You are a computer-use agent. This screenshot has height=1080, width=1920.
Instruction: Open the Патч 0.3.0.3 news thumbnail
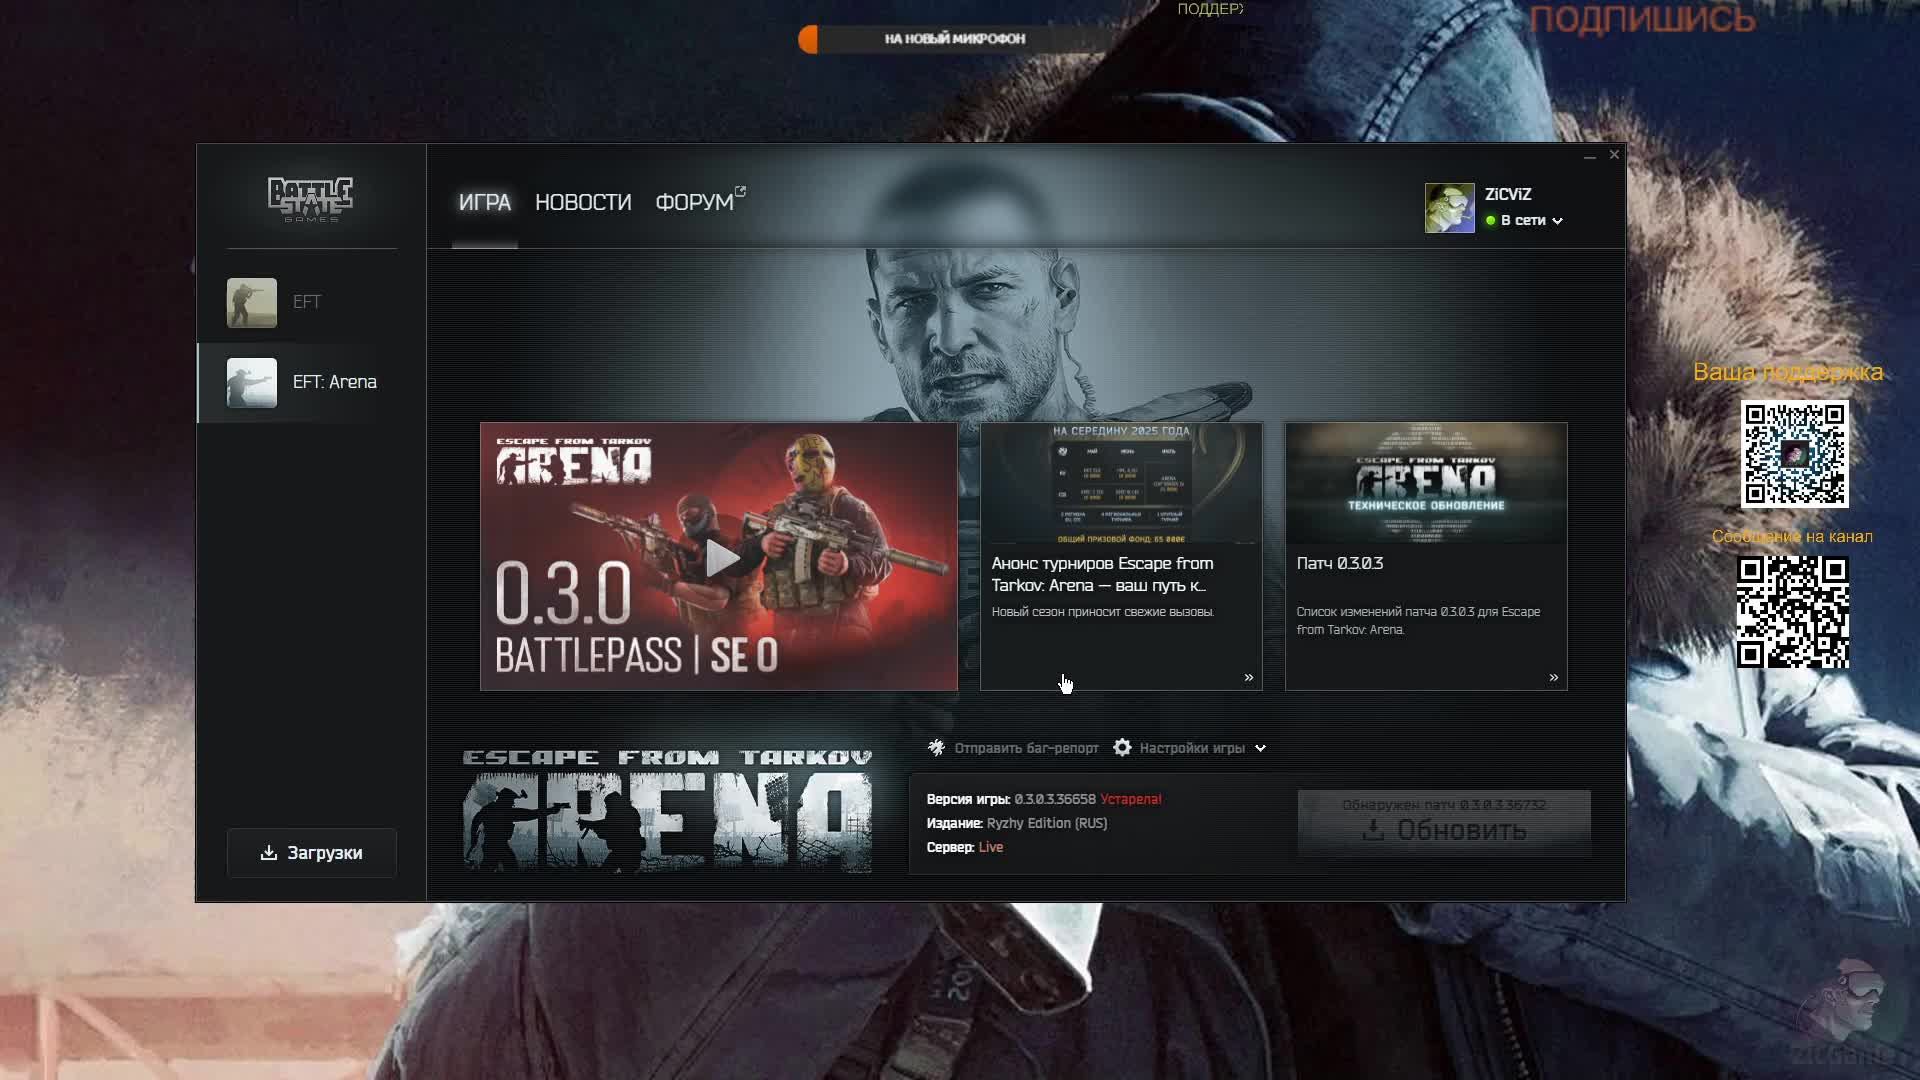[x=1426, y=484]
